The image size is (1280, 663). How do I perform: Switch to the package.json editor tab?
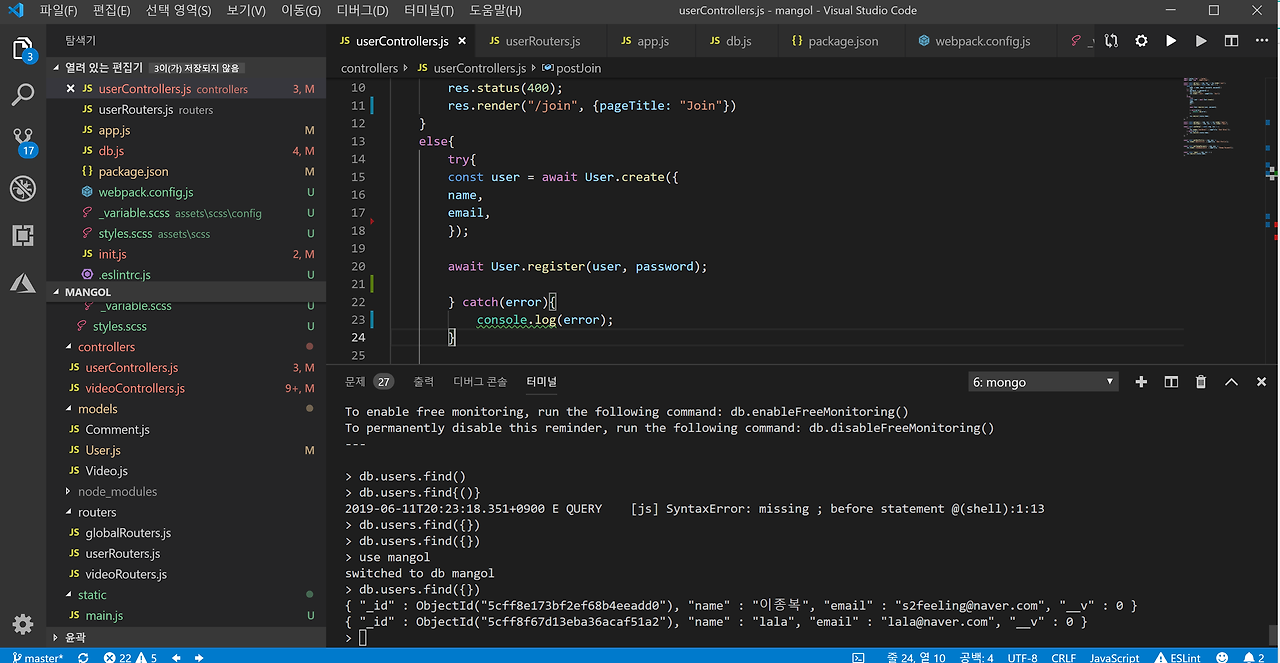834,41
